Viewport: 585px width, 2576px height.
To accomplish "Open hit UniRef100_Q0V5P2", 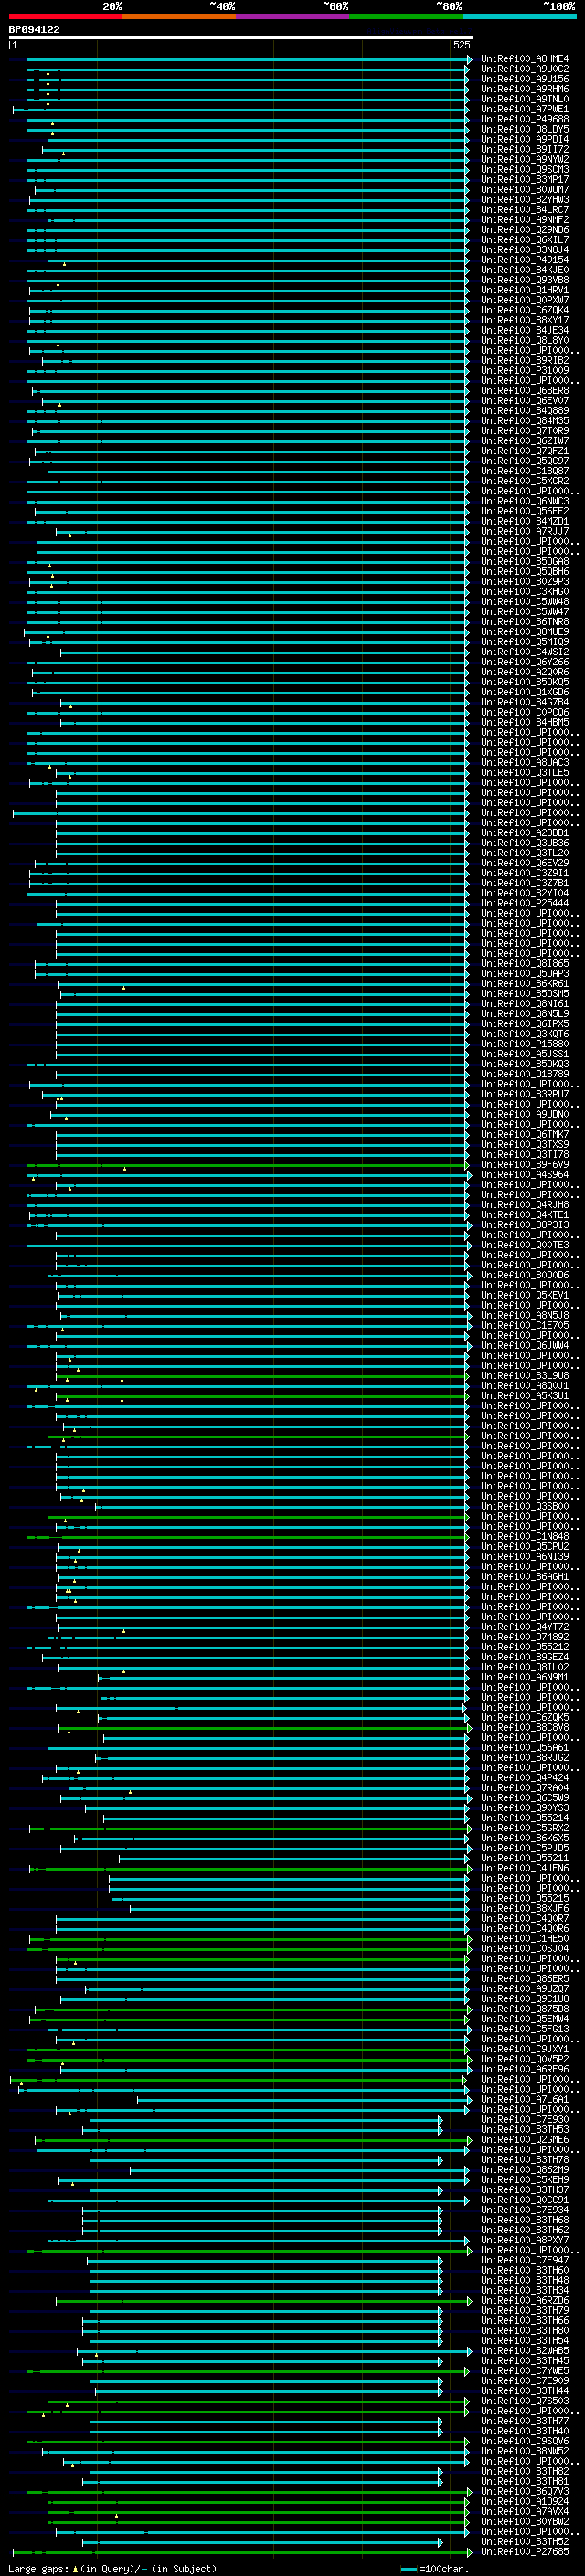I will (525, 2060).
